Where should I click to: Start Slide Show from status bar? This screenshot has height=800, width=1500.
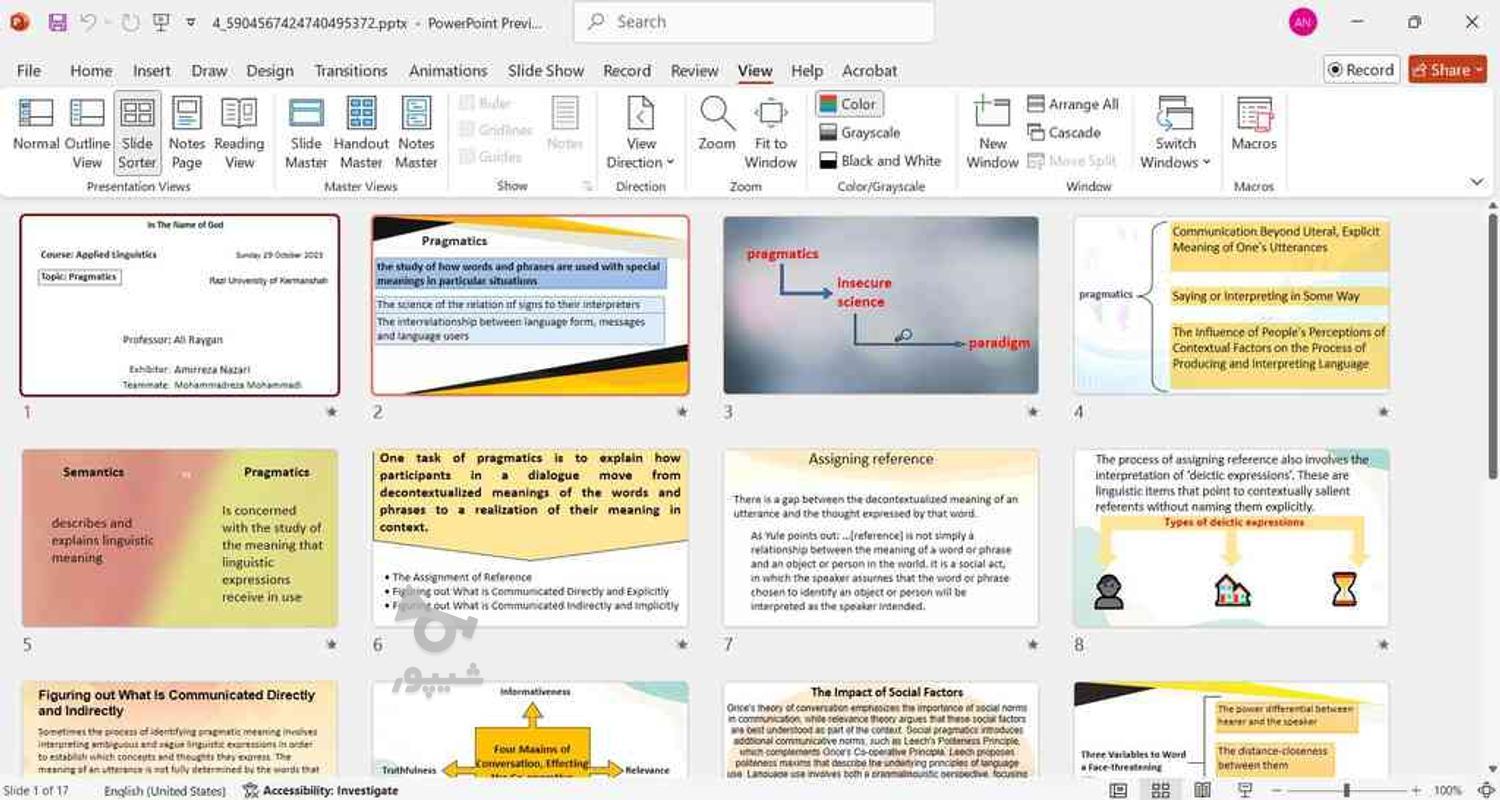pos(1245,790)
